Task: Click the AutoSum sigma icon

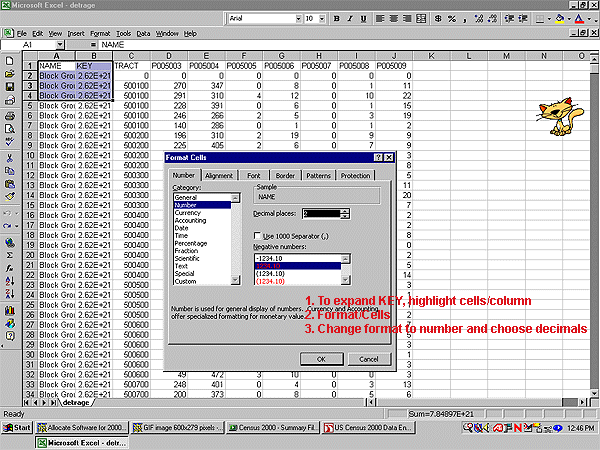Action: pos(9,255)
